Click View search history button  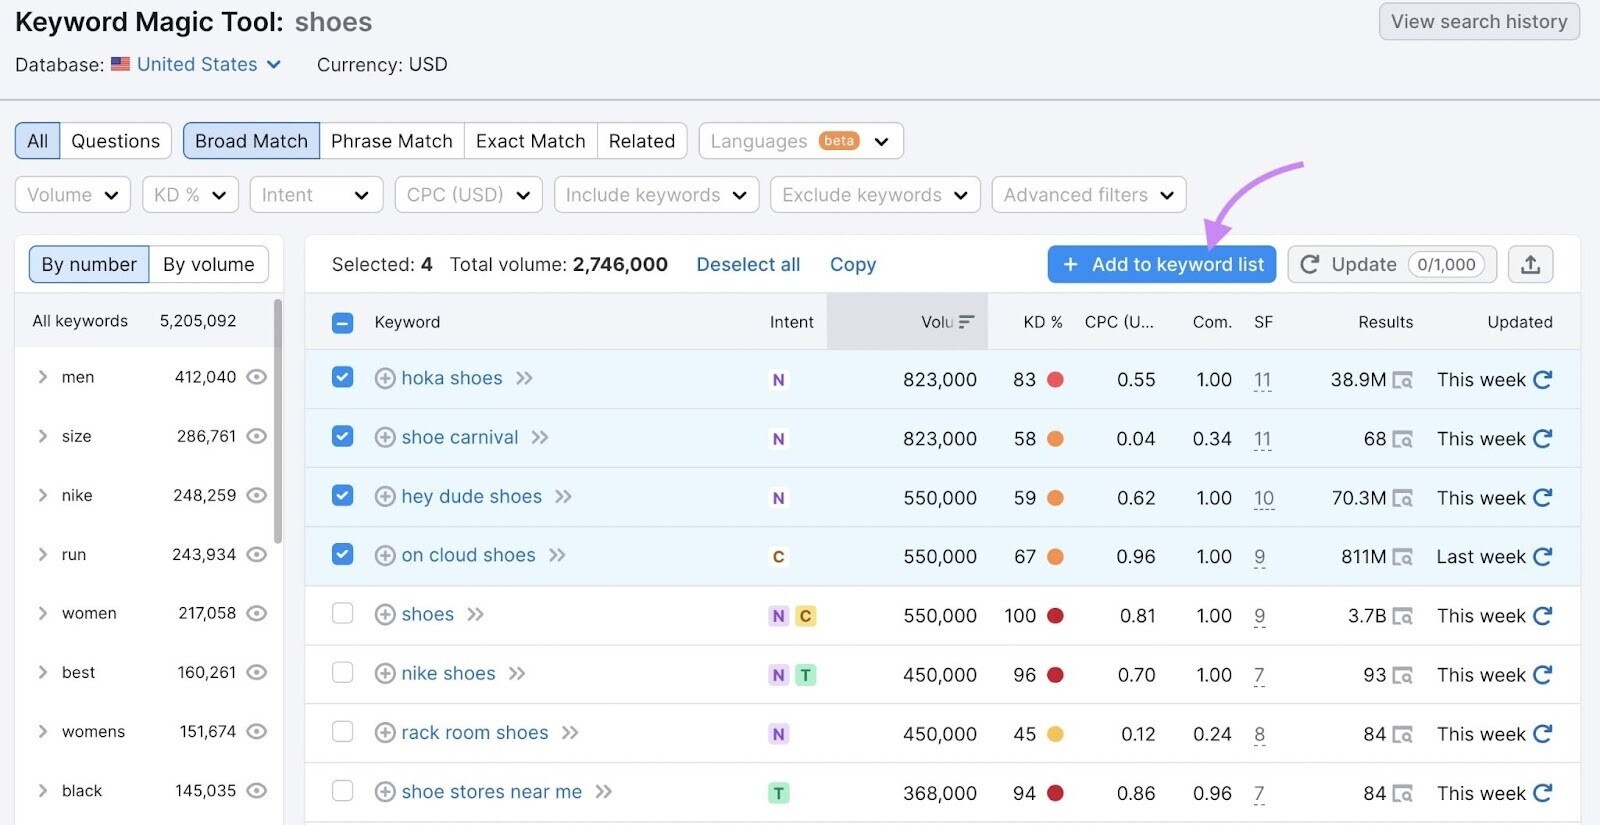[x=1479, y=22]
